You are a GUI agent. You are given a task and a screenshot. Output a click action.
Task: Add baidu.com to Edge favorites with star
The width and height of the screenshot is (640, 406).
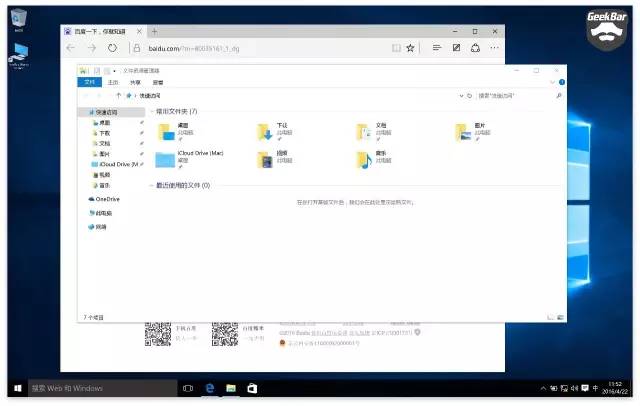pyautogui.click(x=410, y=48)
